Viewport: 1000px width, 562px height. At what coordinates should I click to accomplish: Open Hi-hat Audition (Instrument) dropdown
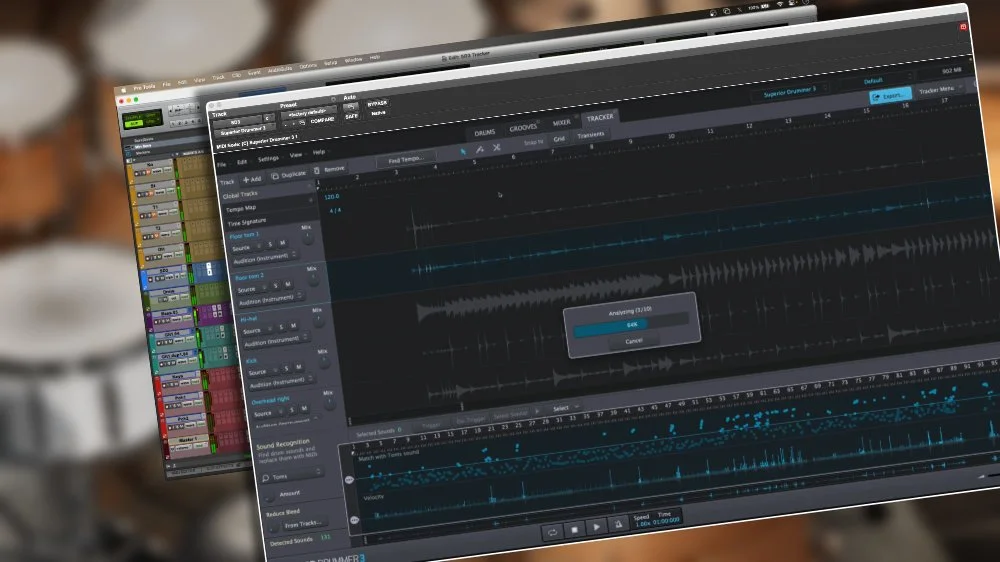coord(275,341)
